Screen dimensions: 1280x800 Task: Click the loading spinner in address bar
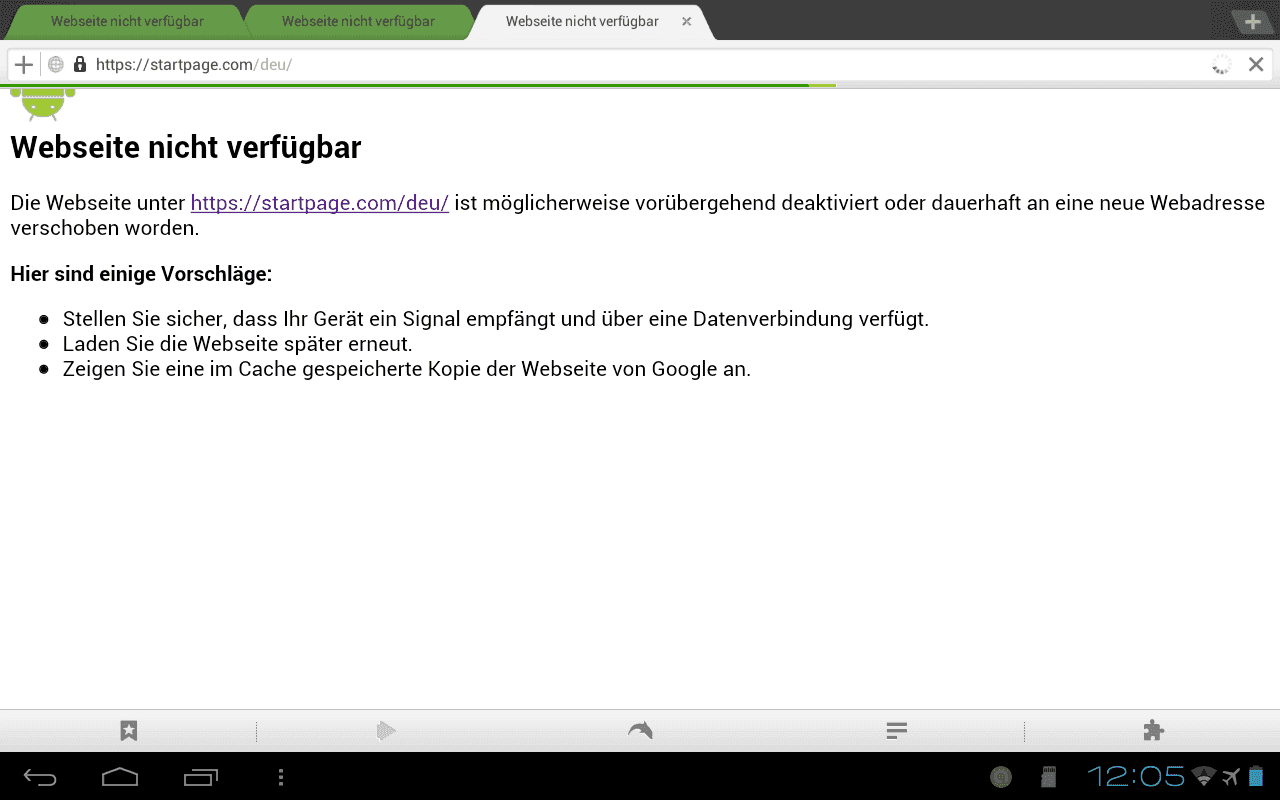coord(1222,65)
